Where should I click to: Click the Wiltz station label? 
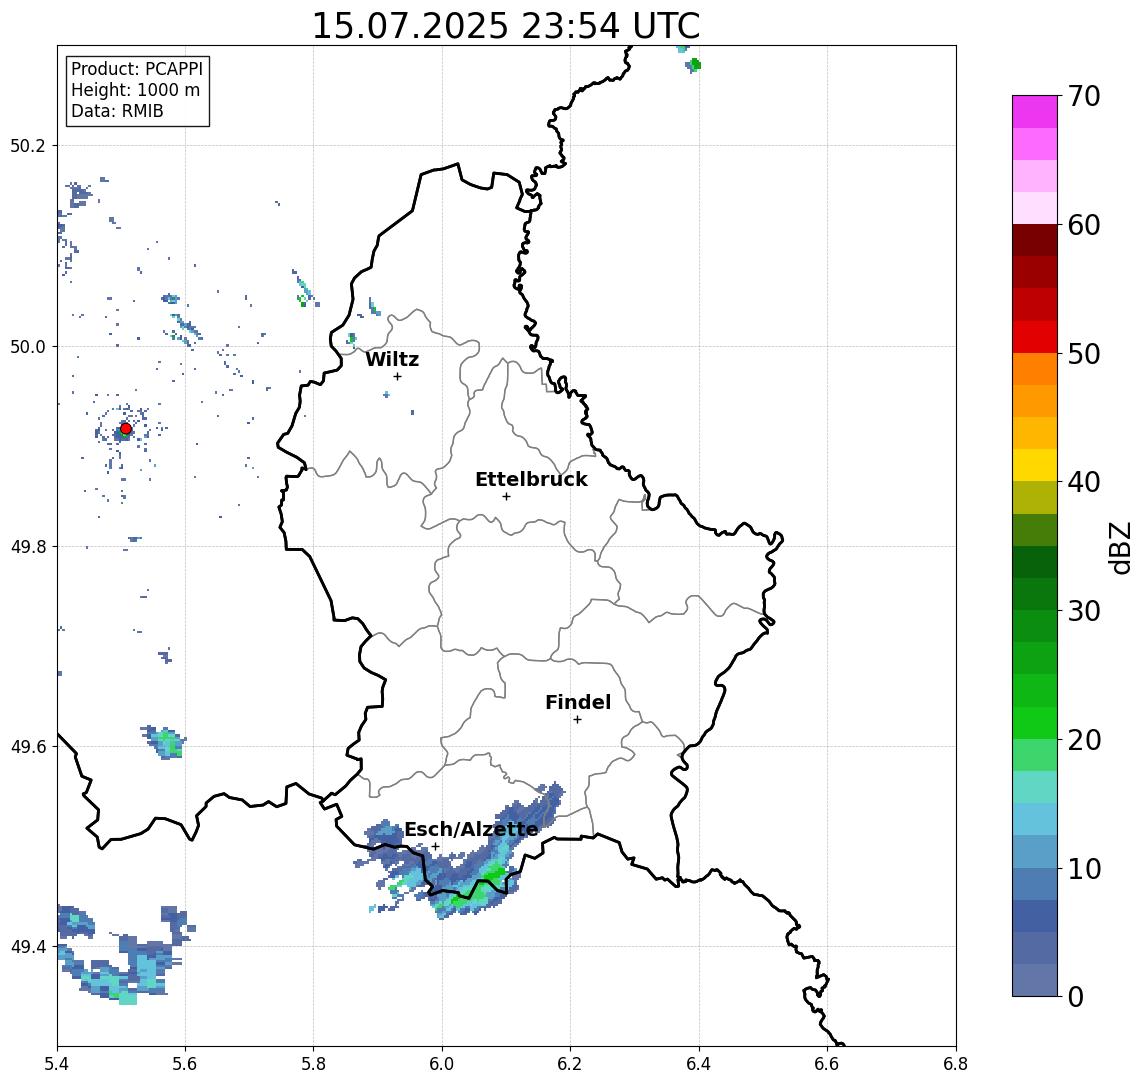point(392,359)
